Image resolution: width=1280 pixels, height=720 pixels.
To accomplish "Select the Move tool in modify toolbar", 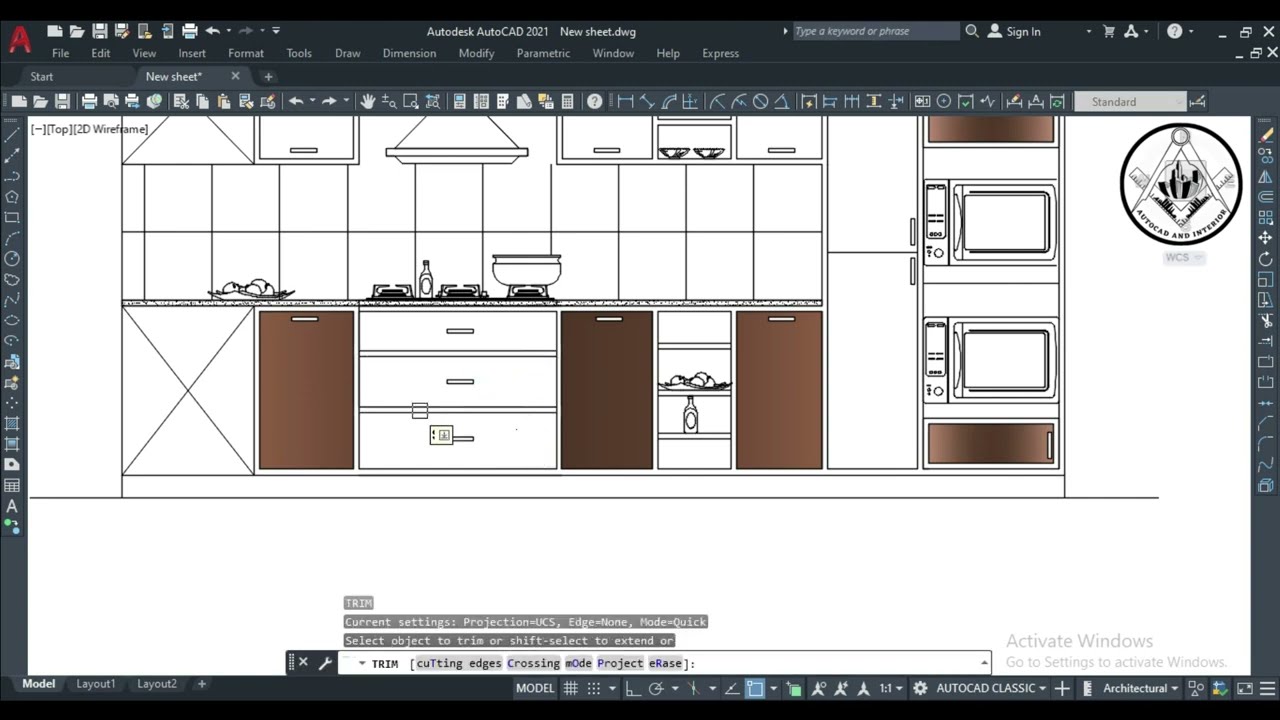I will pyautogui.click(x=1266, y=238).
